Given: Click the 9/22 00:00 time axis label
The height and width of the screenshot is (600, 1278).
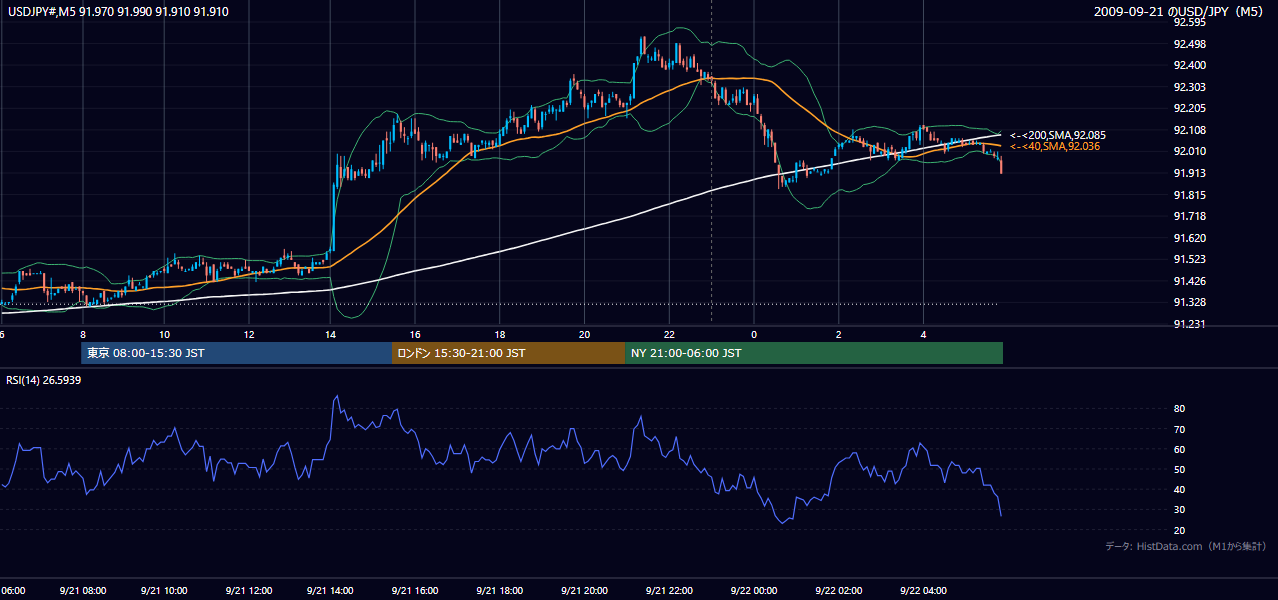Looking at the screenshot, I should (754, 591).
